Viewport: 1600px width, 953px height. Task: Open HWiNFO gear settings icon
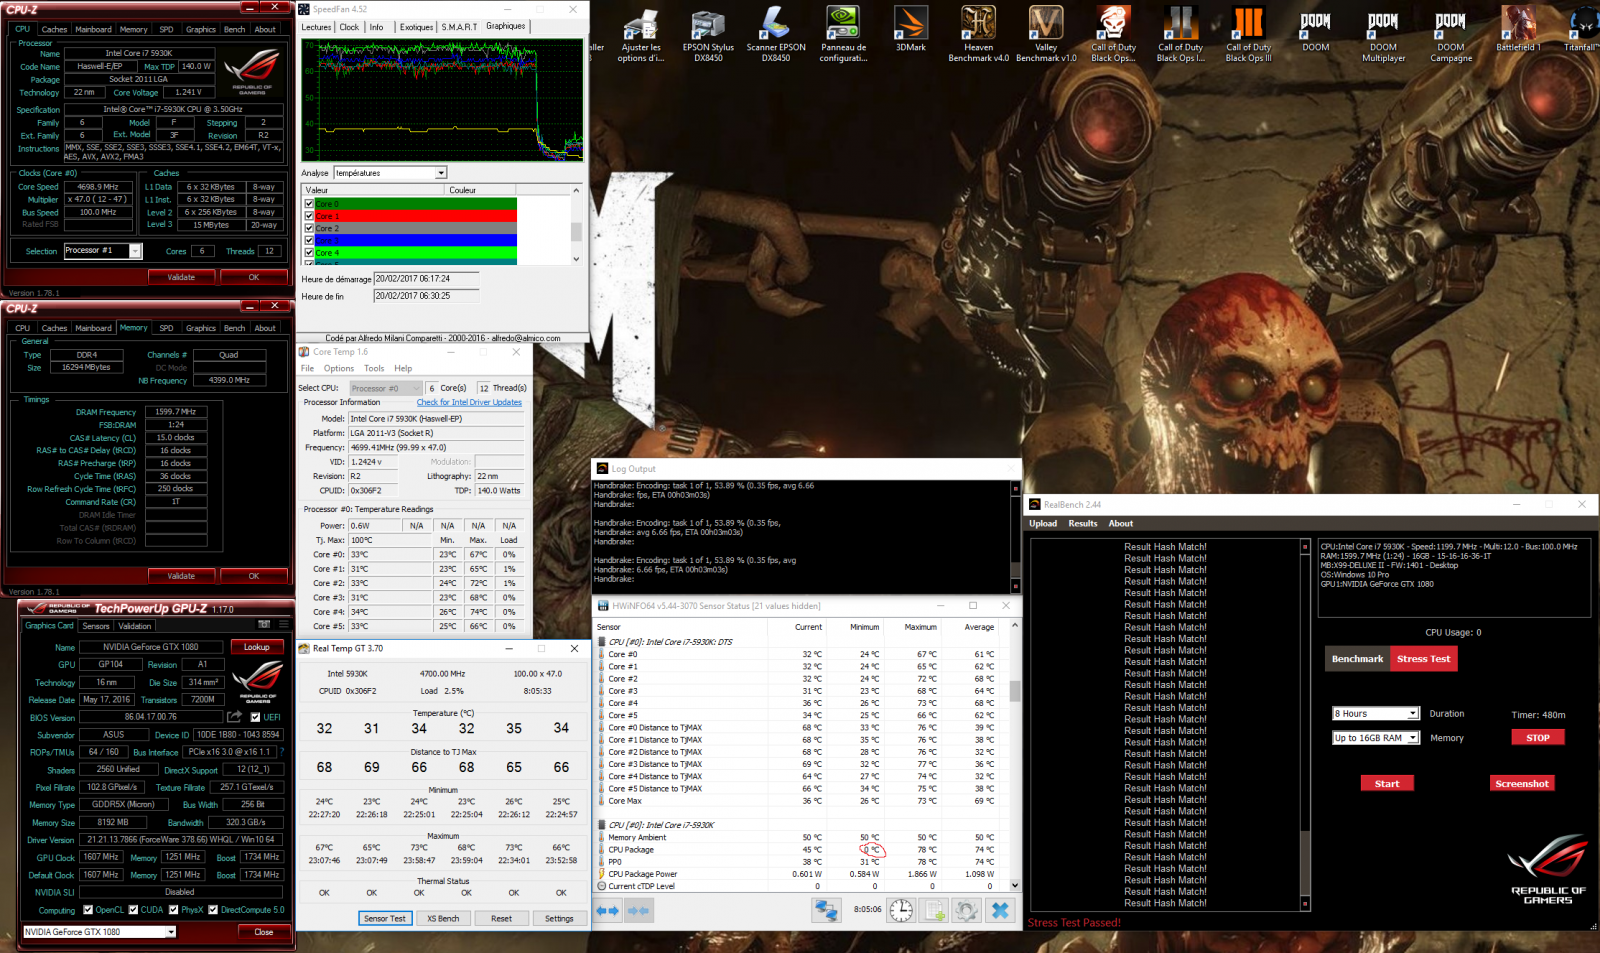click(966, 910)
